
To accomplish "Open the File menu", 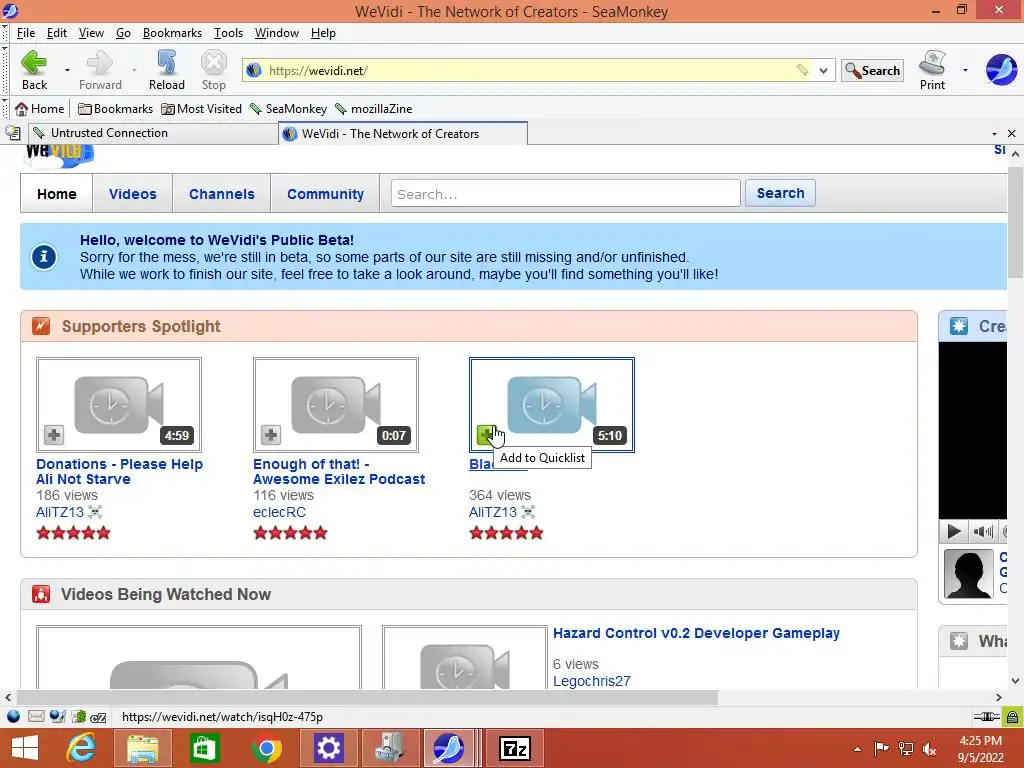I will pyautogui.click(x=25, y=33).
